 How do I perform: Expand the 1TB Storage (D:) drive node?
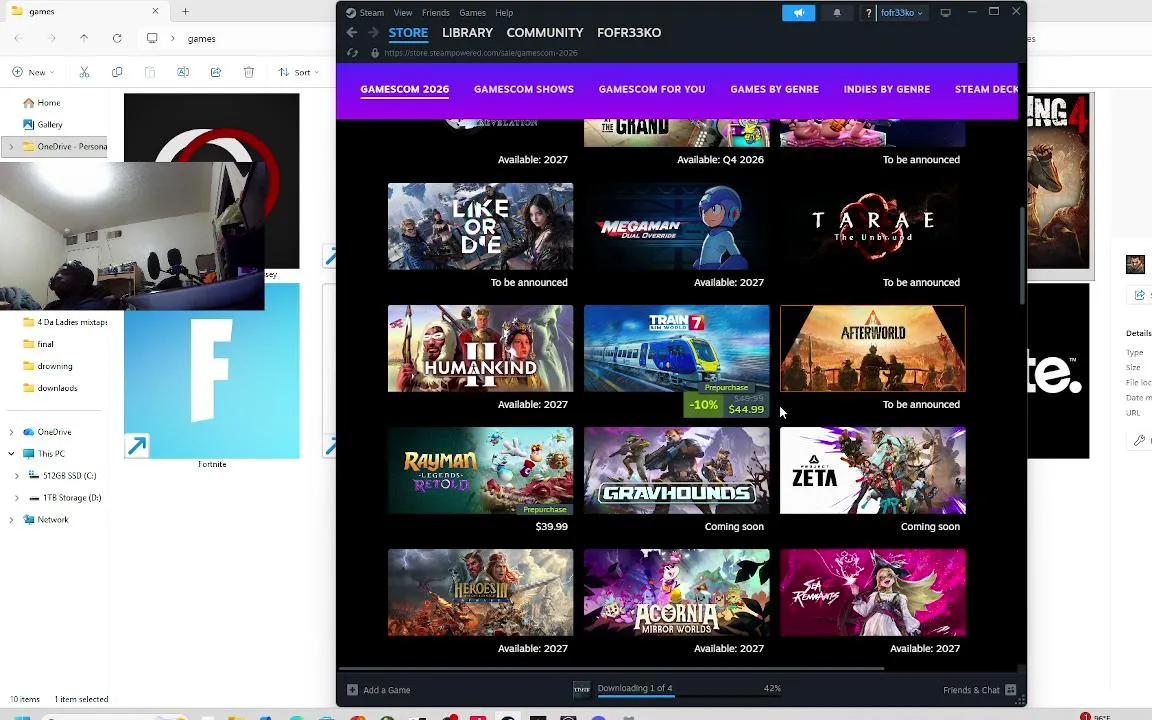pos(17,498)
